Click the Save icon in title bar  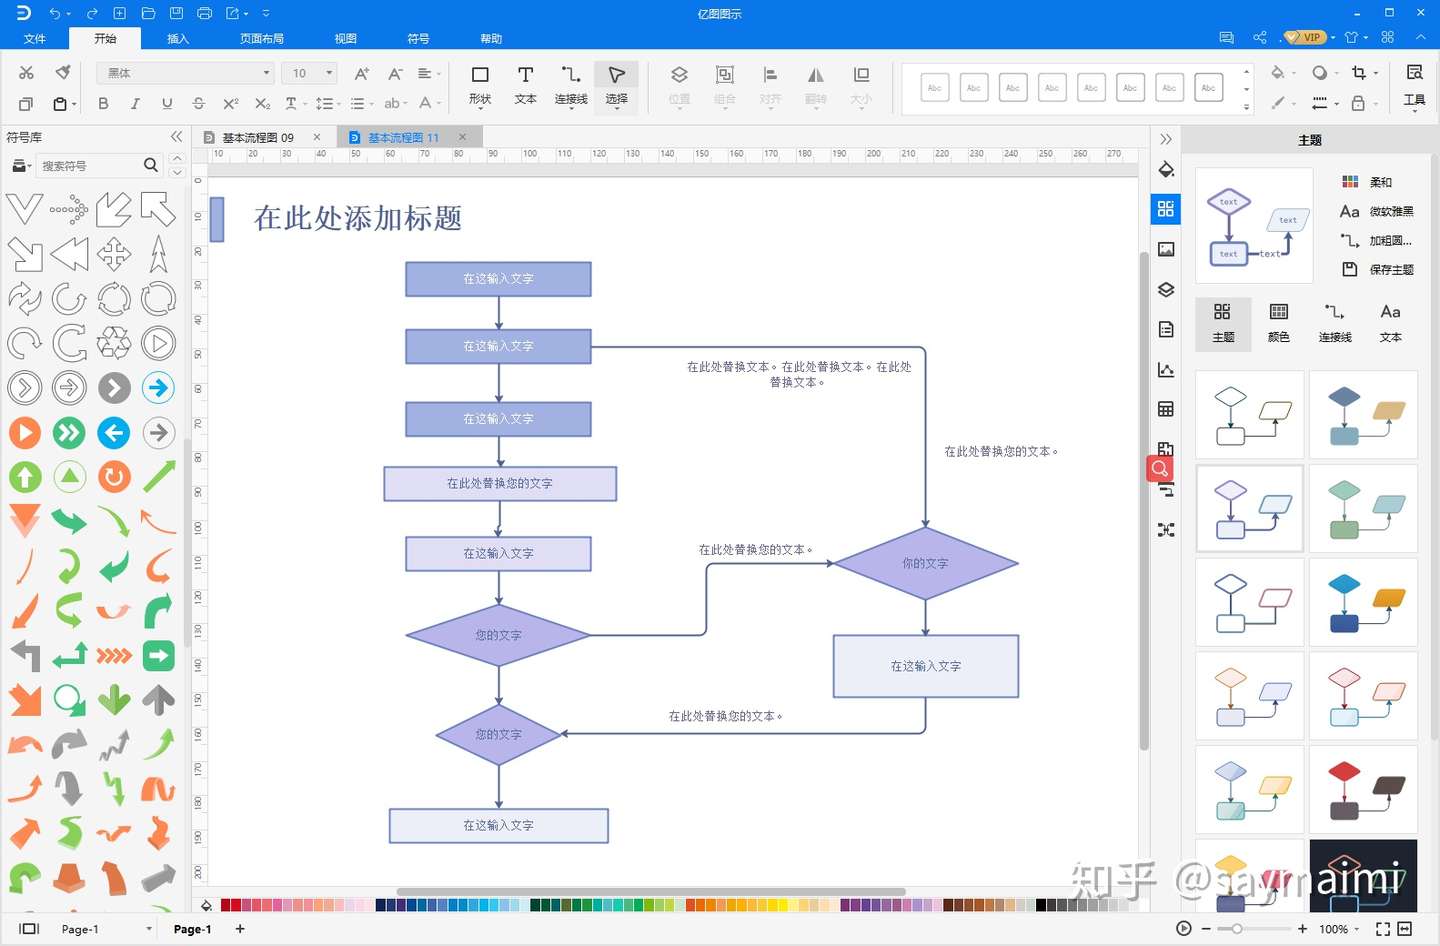coord(176,13)
